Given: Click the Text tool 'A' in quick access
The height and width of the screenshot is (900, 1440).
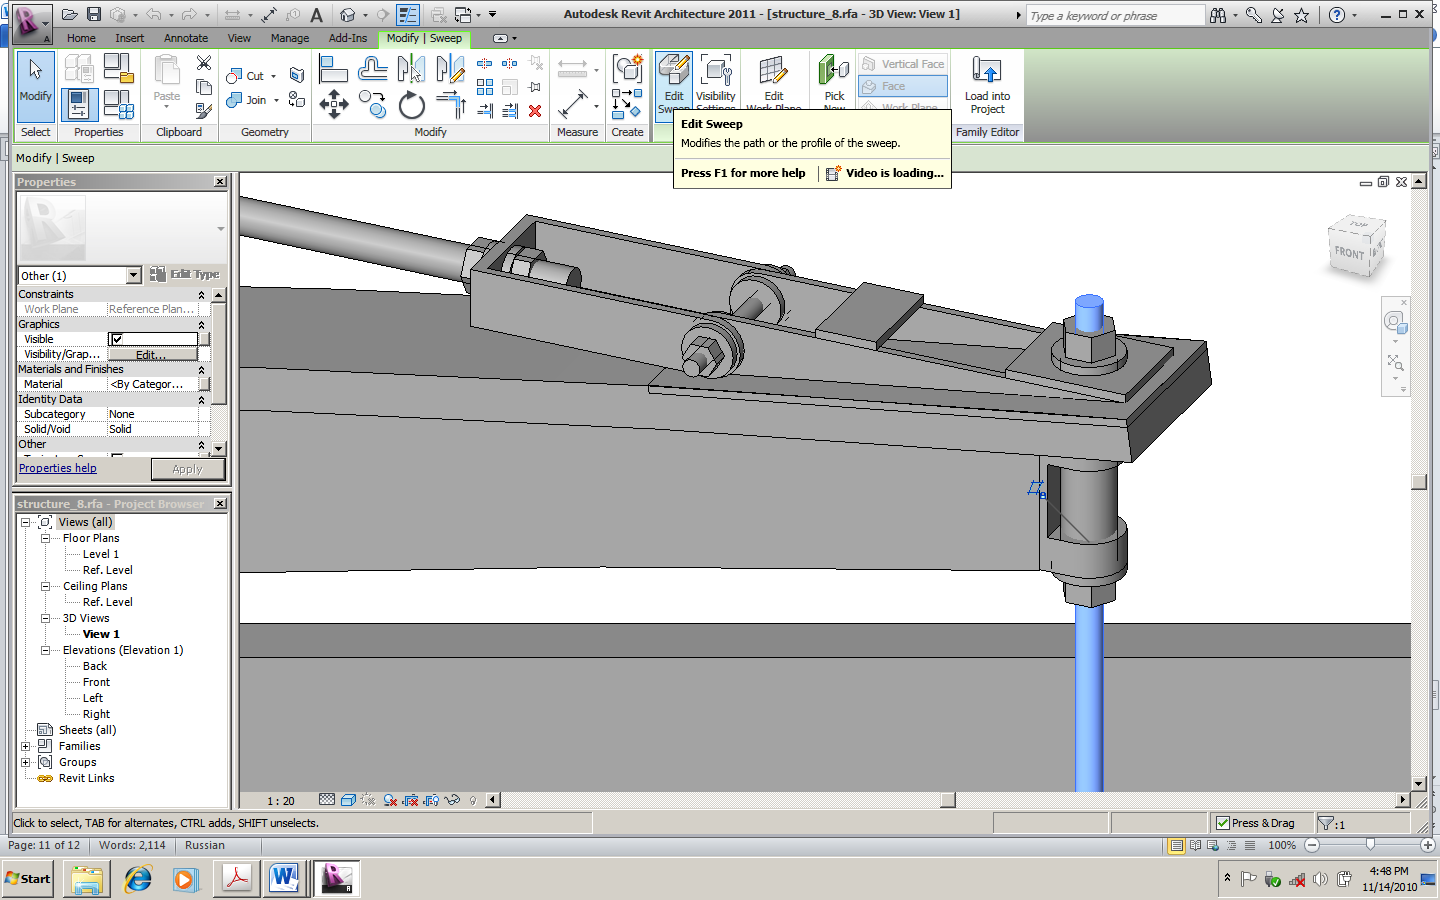Looking at the screenshot, I should coord(316,15).
